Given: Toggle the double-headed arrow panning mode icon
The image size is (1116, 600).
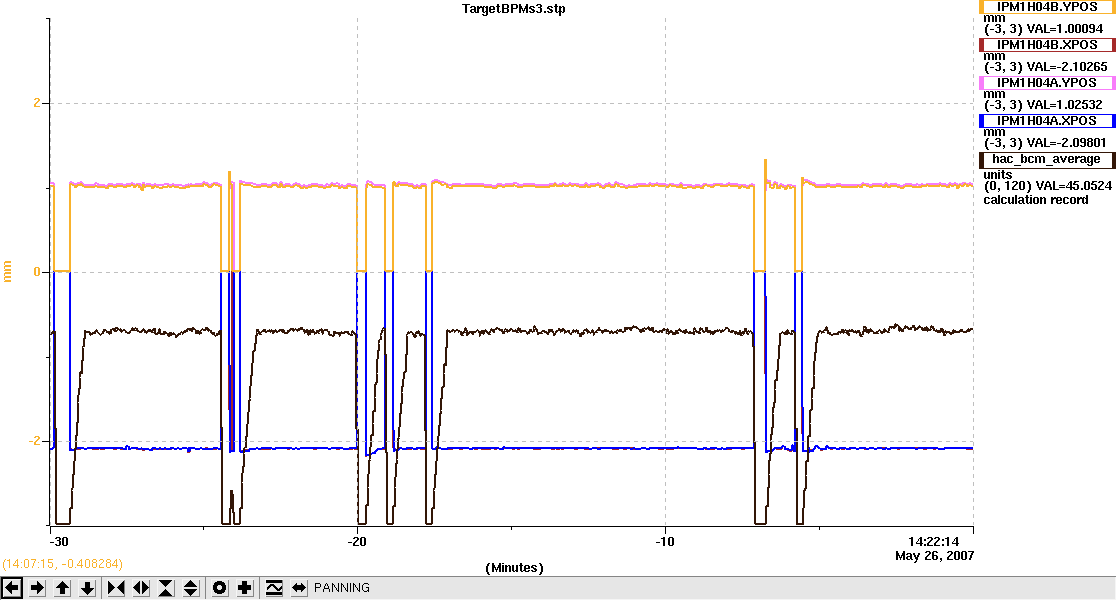Looking at the screenshot, I should (x=299, y=588).
